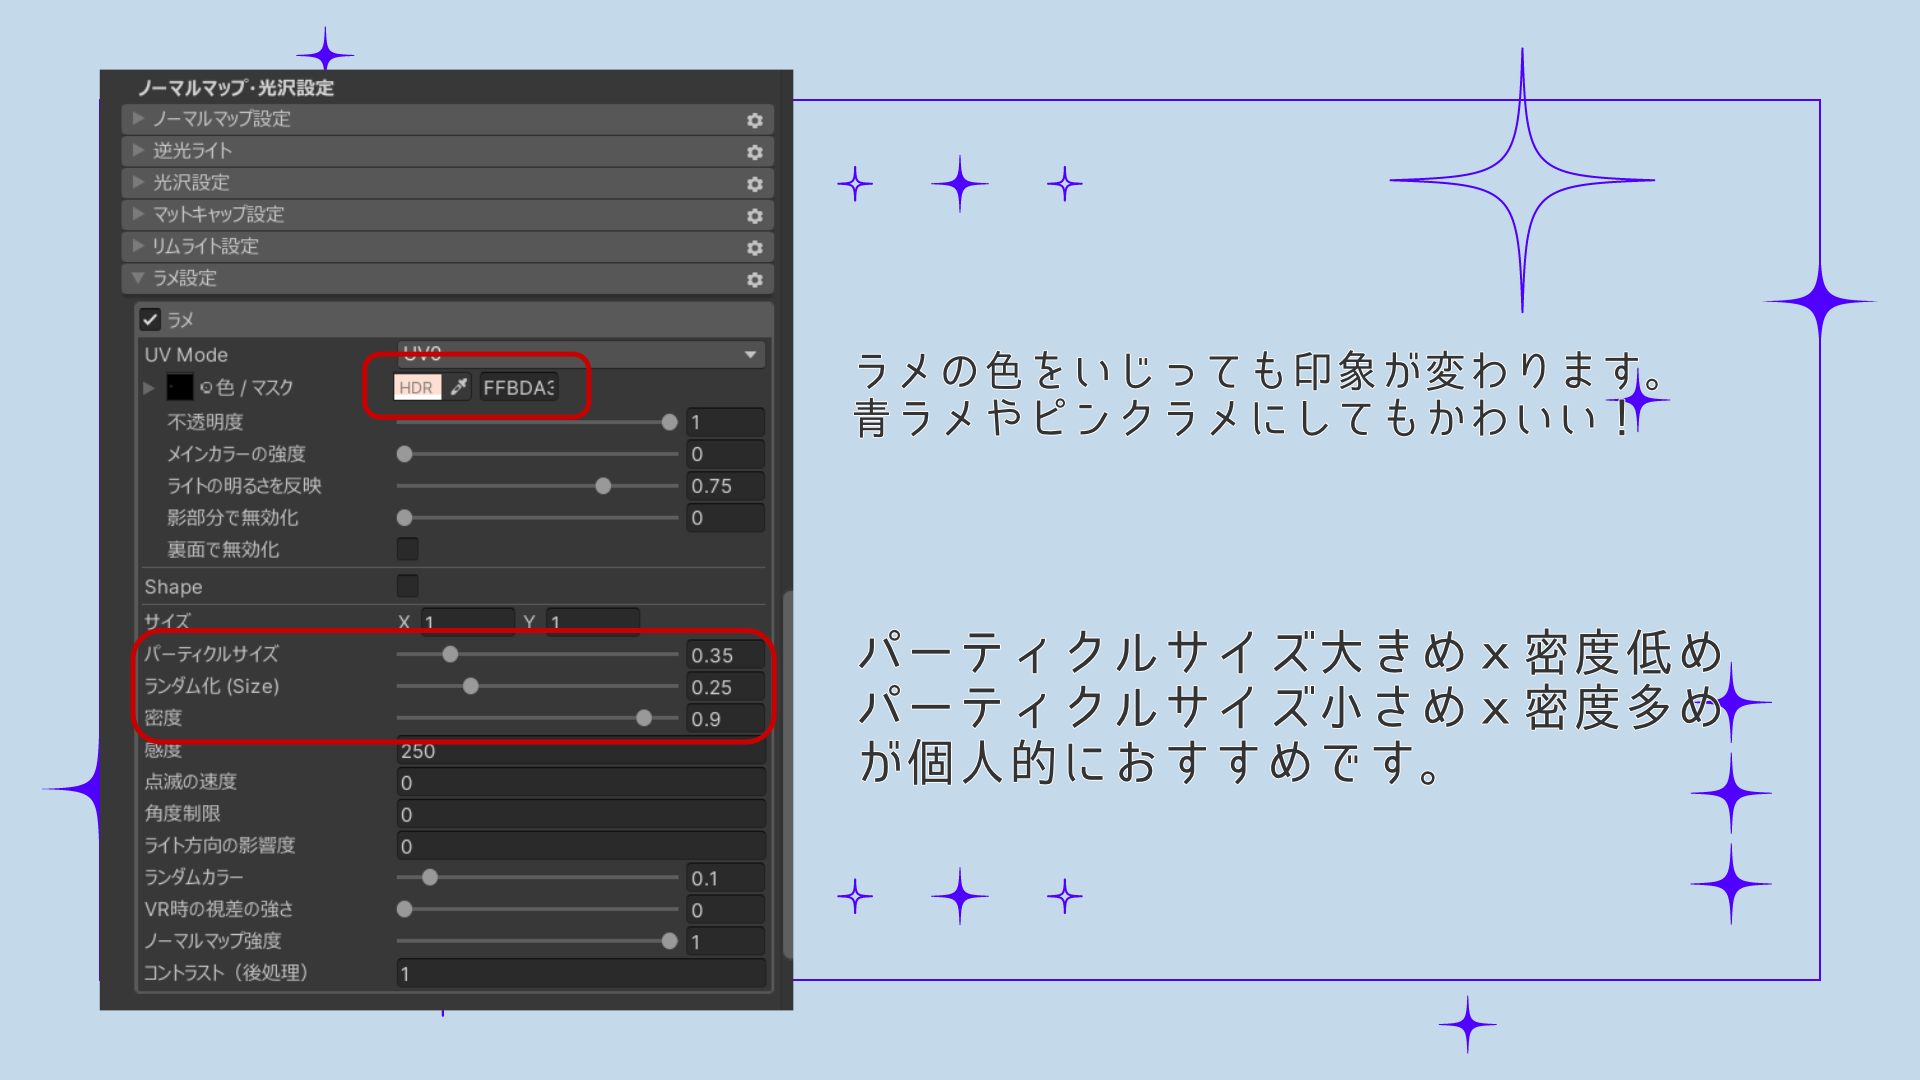
Task: Open gear menu for ノーマルマップ設定
Action: click(755, 120)
